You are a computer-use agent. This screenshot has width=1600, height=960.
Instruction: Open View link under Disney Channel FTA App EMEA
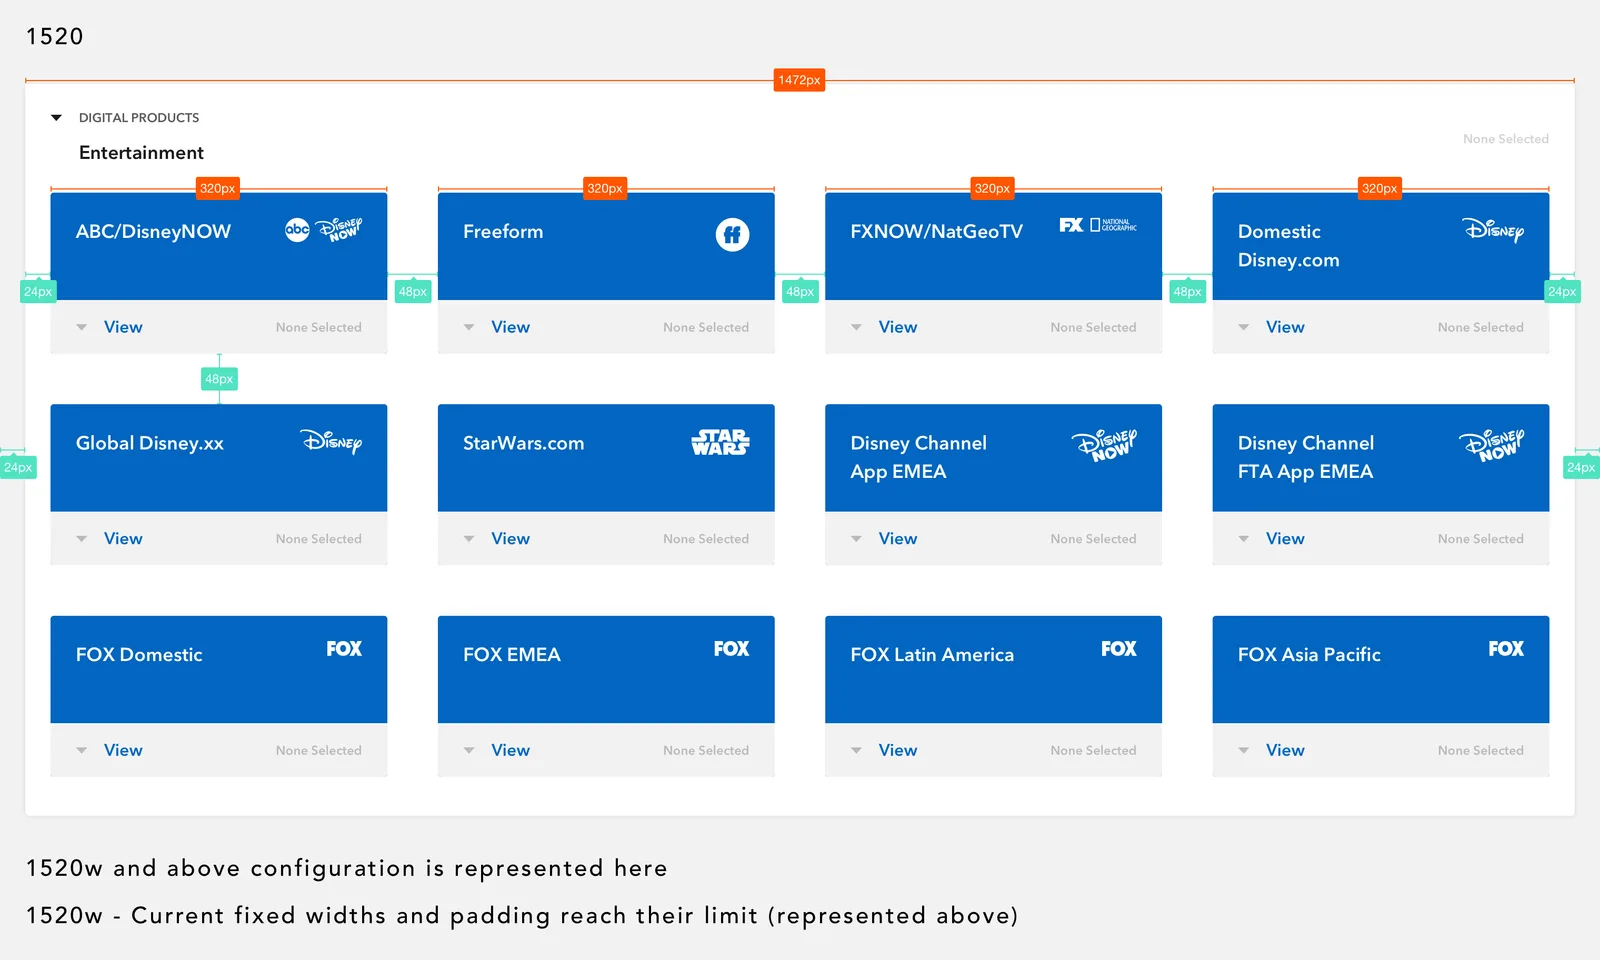pyautogui.click(x=1285, y=538)
